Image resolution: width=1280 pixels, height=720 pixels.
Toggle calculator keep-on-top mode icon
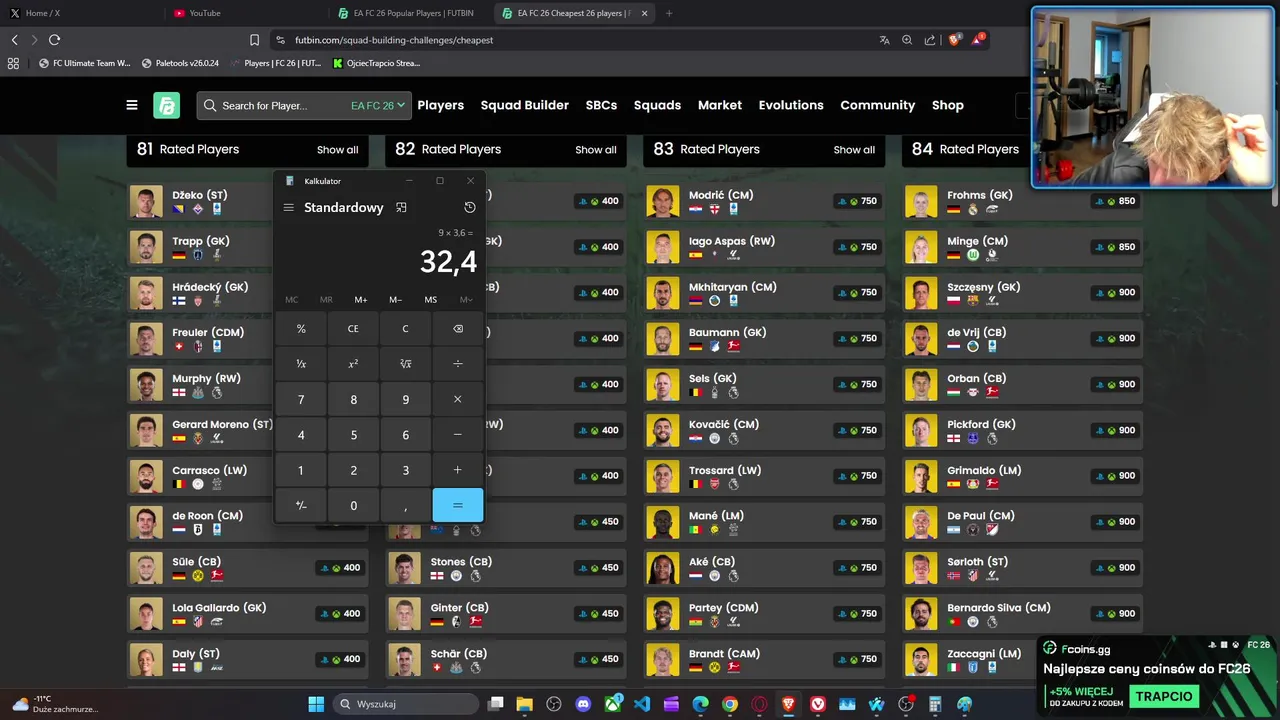click(401, 208)
